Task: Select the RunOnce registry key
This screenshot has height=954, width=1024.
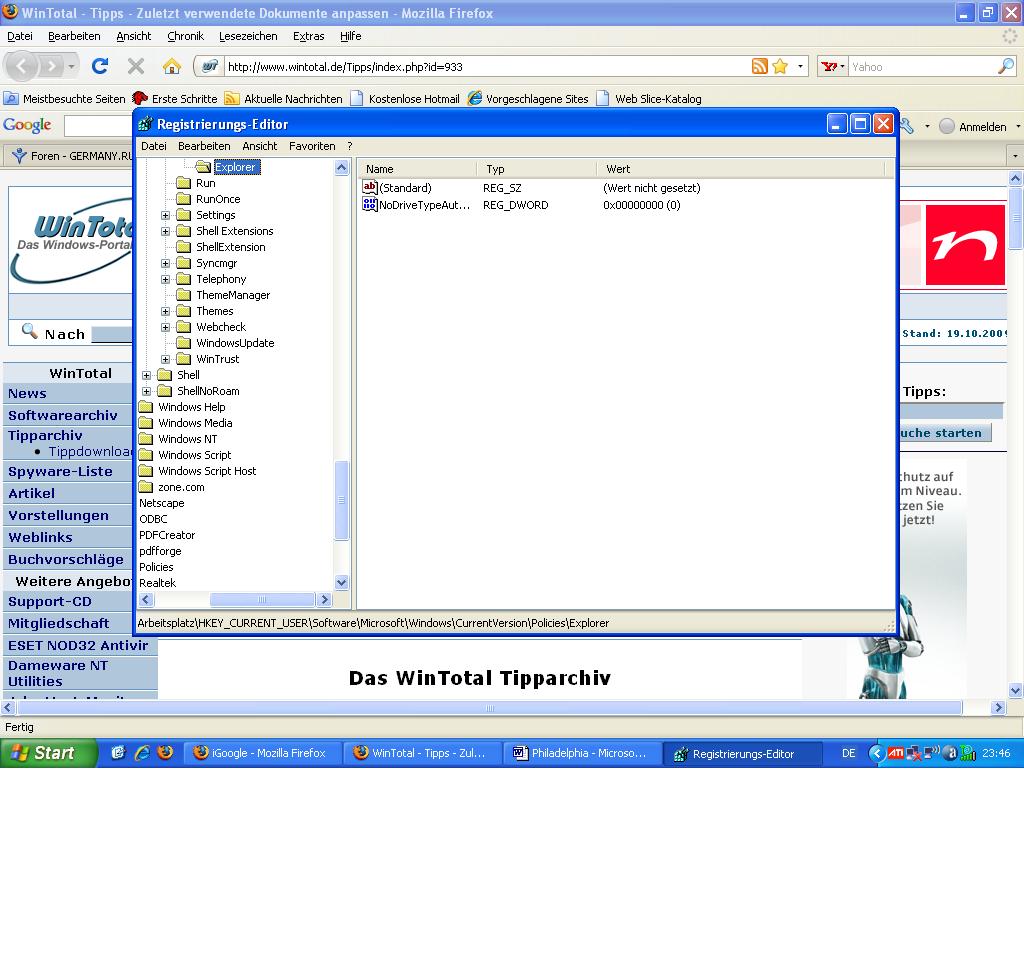Action: point(209,199)
